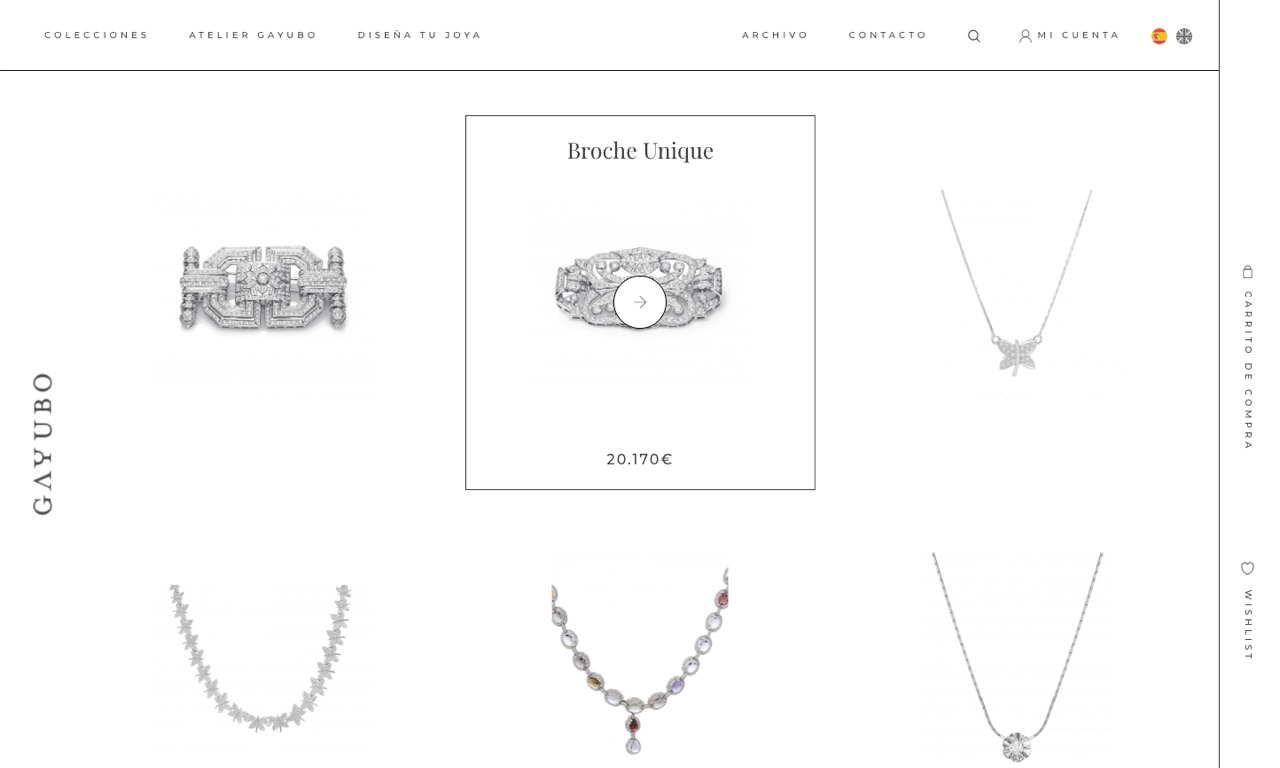The height and width of the screenshot is (768, 1280).
Task: Open the shopping bag cart icon
Action: click(1248, 272)
